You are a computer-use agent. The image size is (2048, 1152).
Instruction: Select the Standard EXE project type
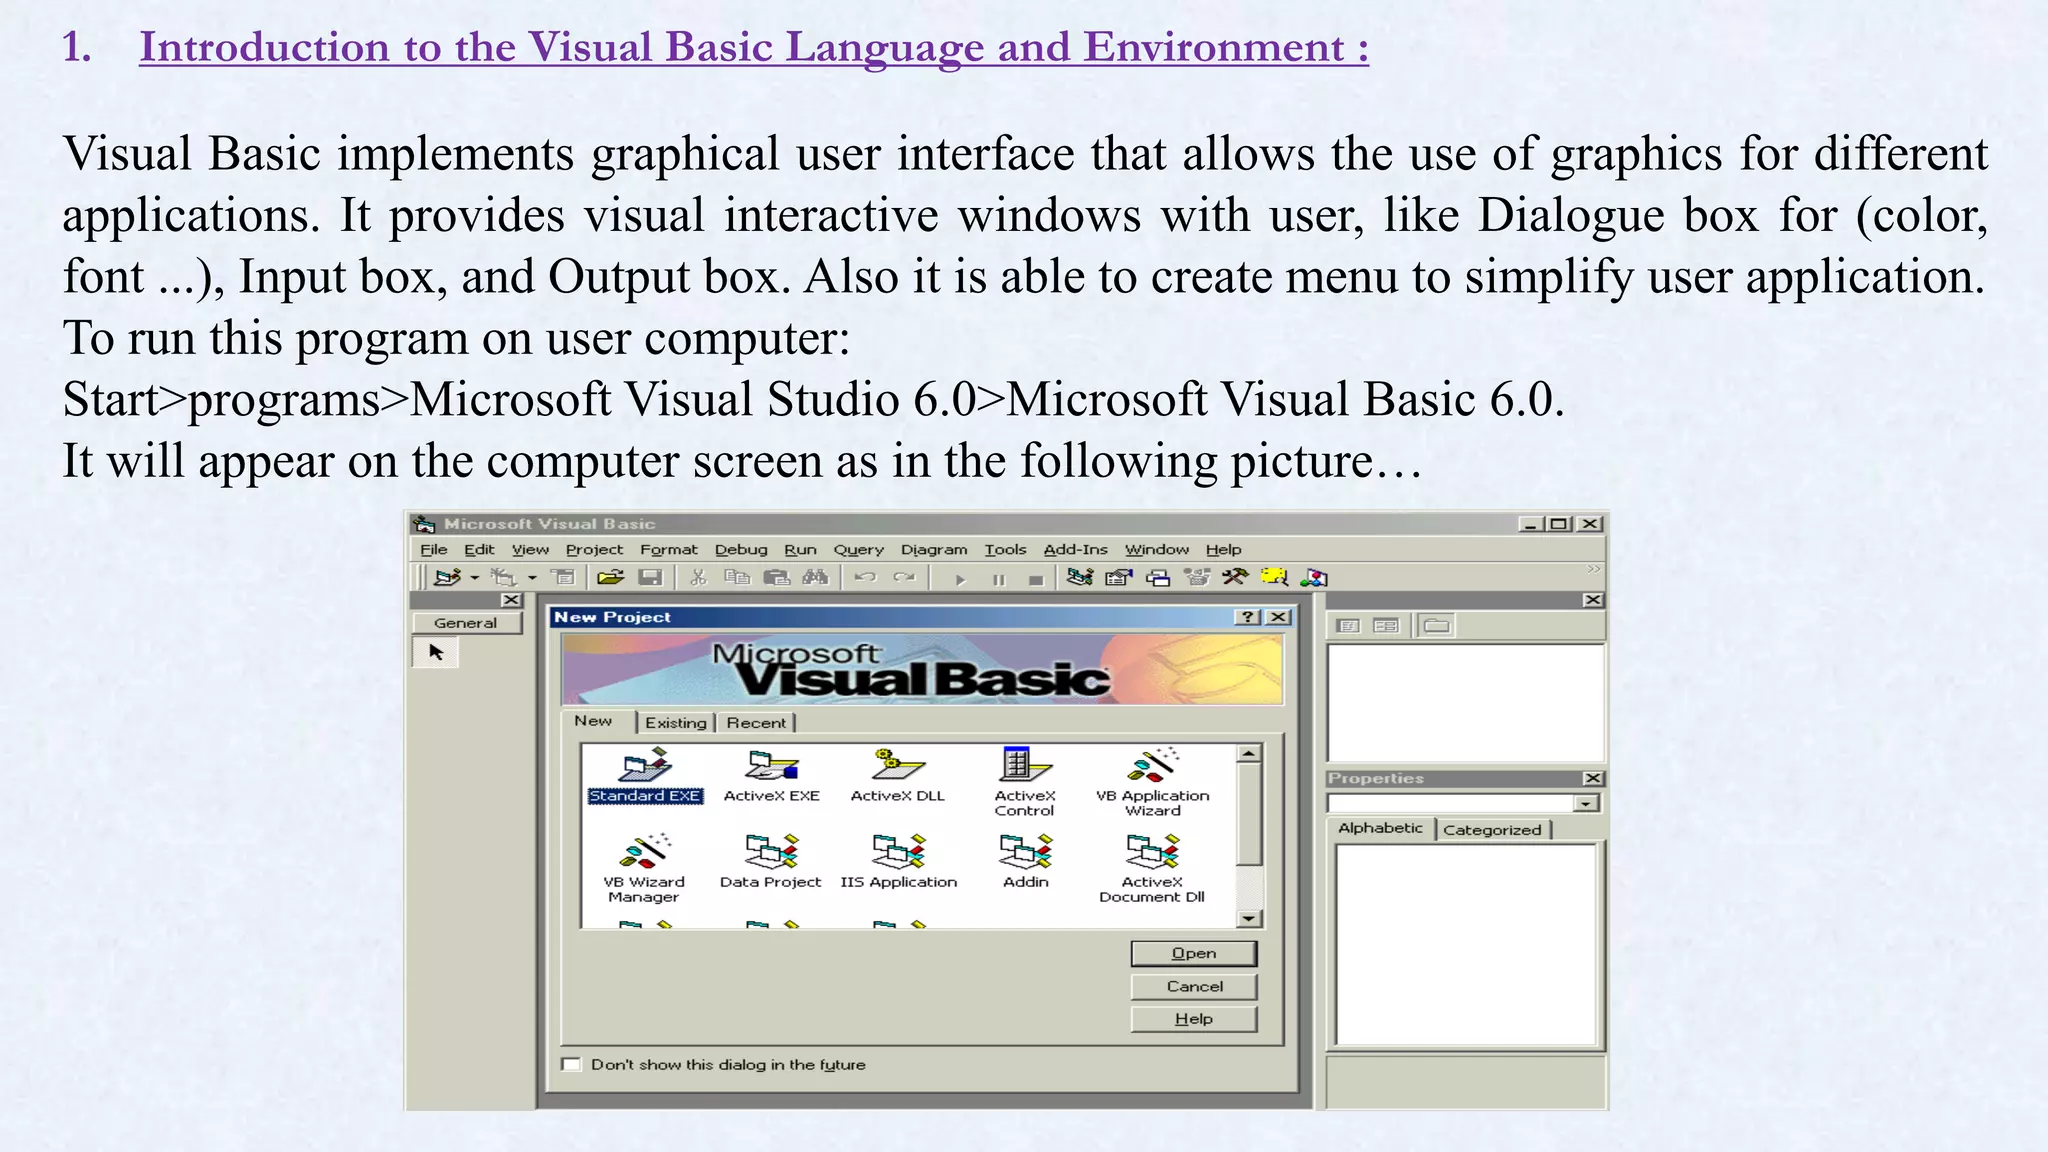(645, 776)
